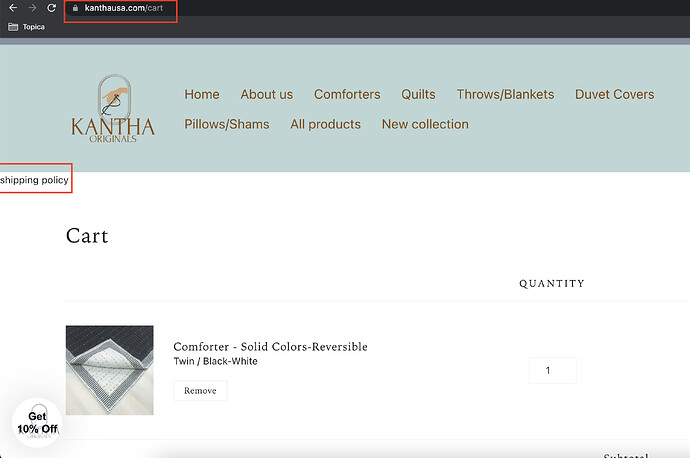Open Duvet Covers category
Image resolution: width=690 pixels, height=458 pixels.
click(614, 94)
